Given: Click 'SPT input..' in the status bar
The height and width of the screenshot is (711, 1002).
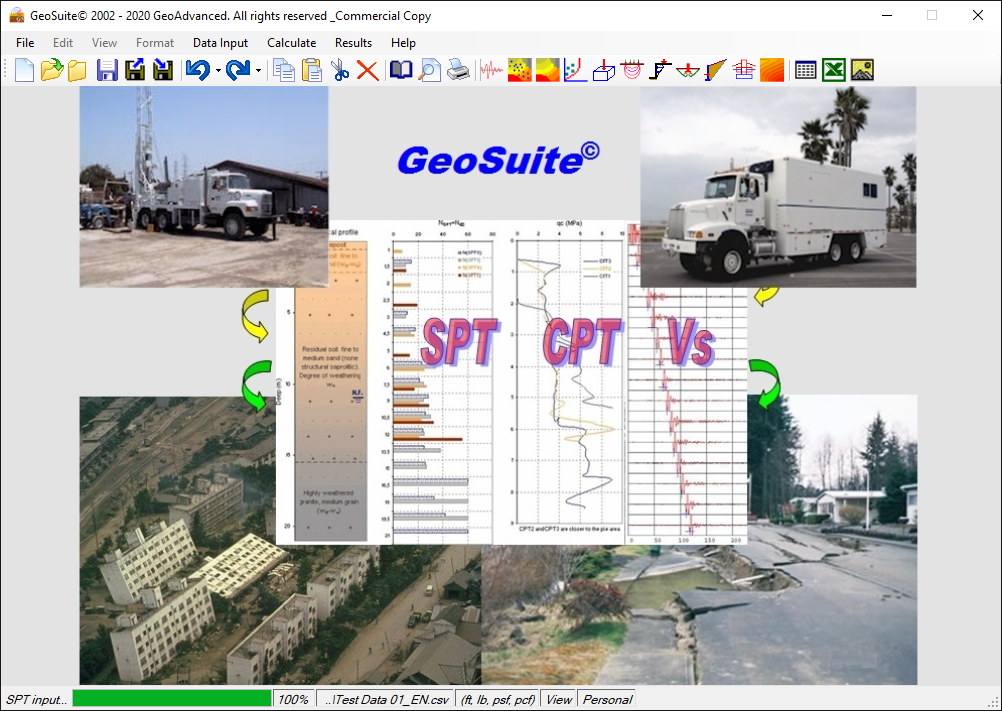Looking at the screenshot, I should click(x=36, y=700).
